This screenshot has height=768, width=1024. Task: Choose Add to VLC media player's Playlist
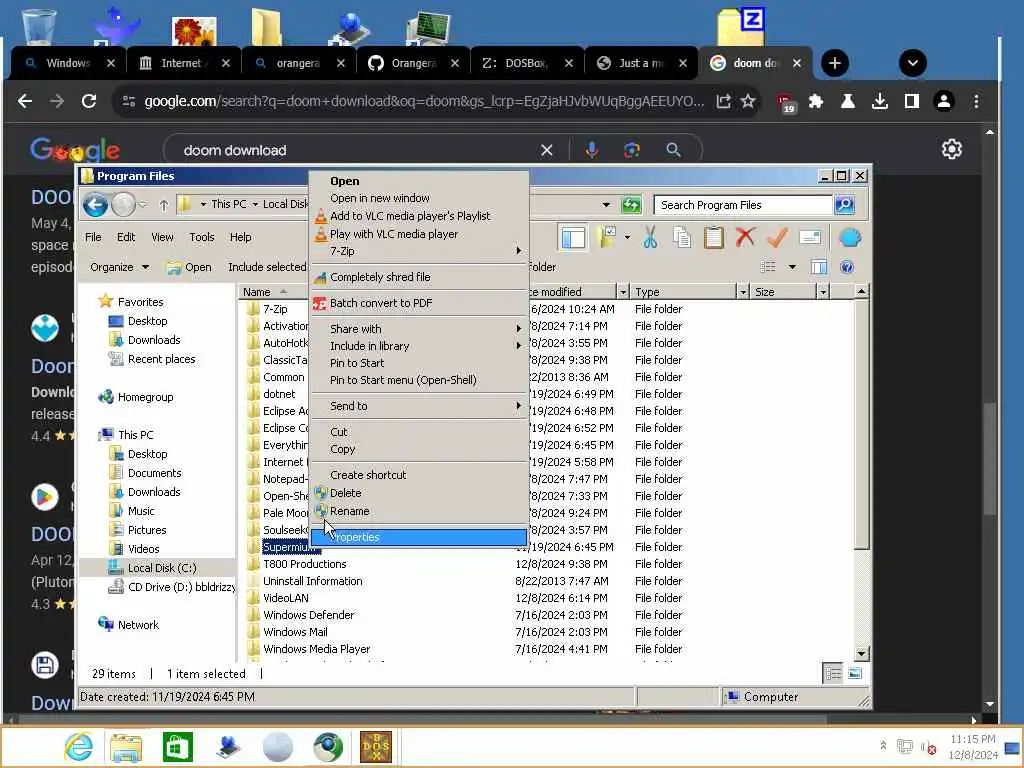pos(409,216)
